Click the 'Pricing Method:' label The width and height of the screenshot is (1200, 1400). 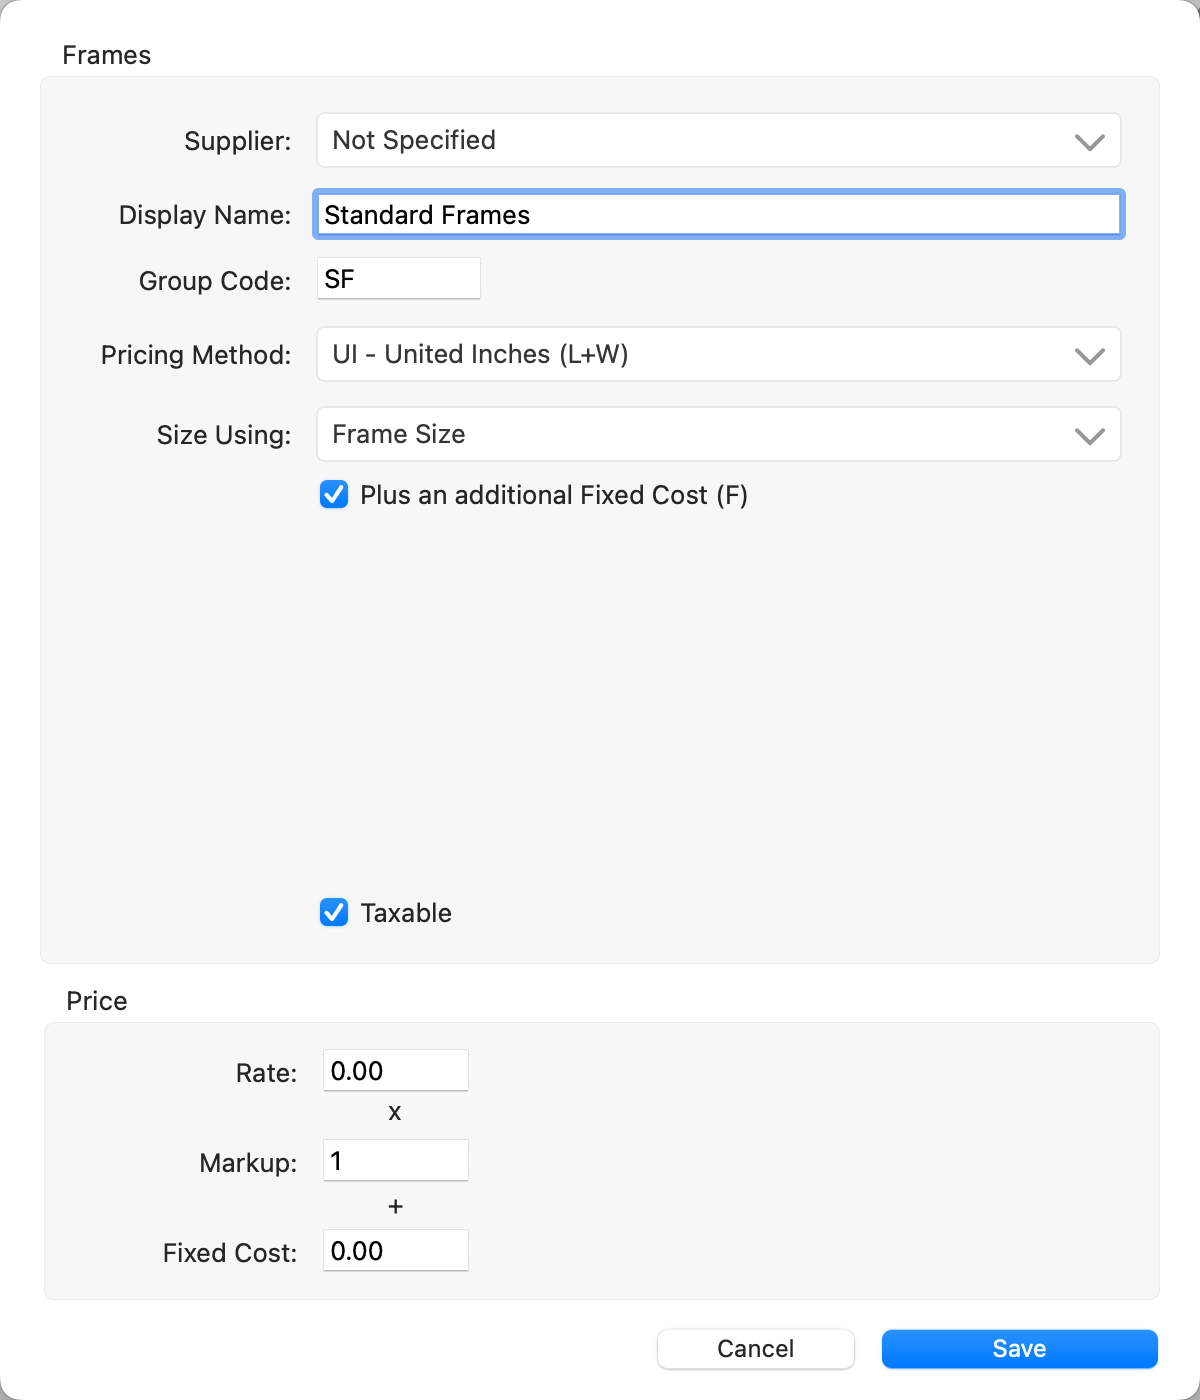(196, 356)
